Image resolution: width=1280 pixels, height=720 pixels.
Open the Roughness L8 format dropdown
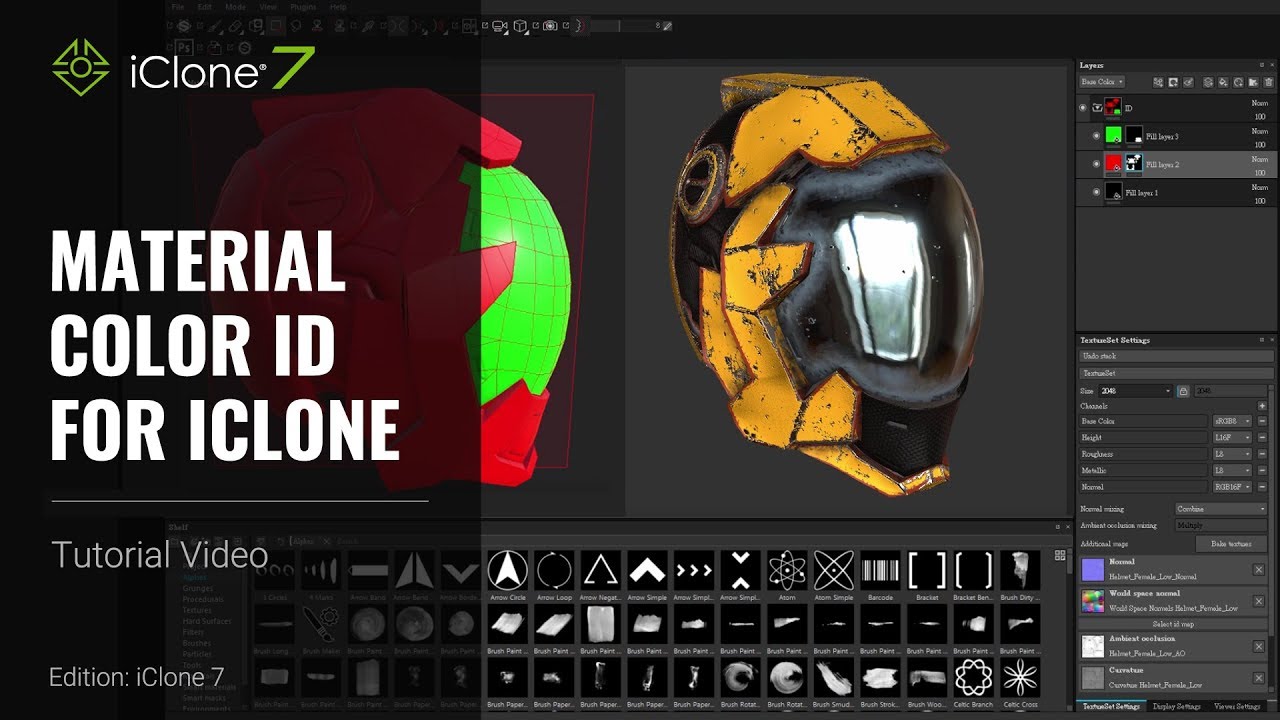click(x=1232, y=454)
